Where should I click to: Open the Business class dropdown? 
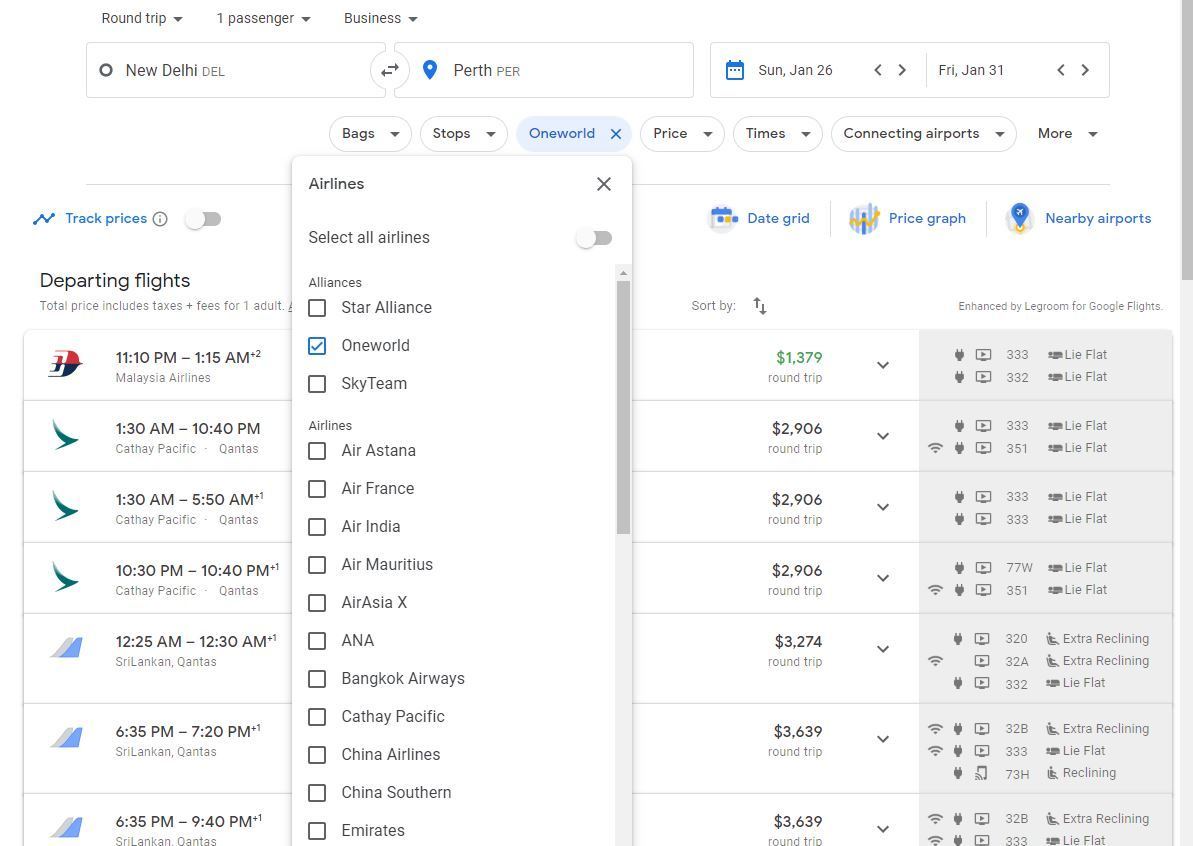click(x=380, y=18)
